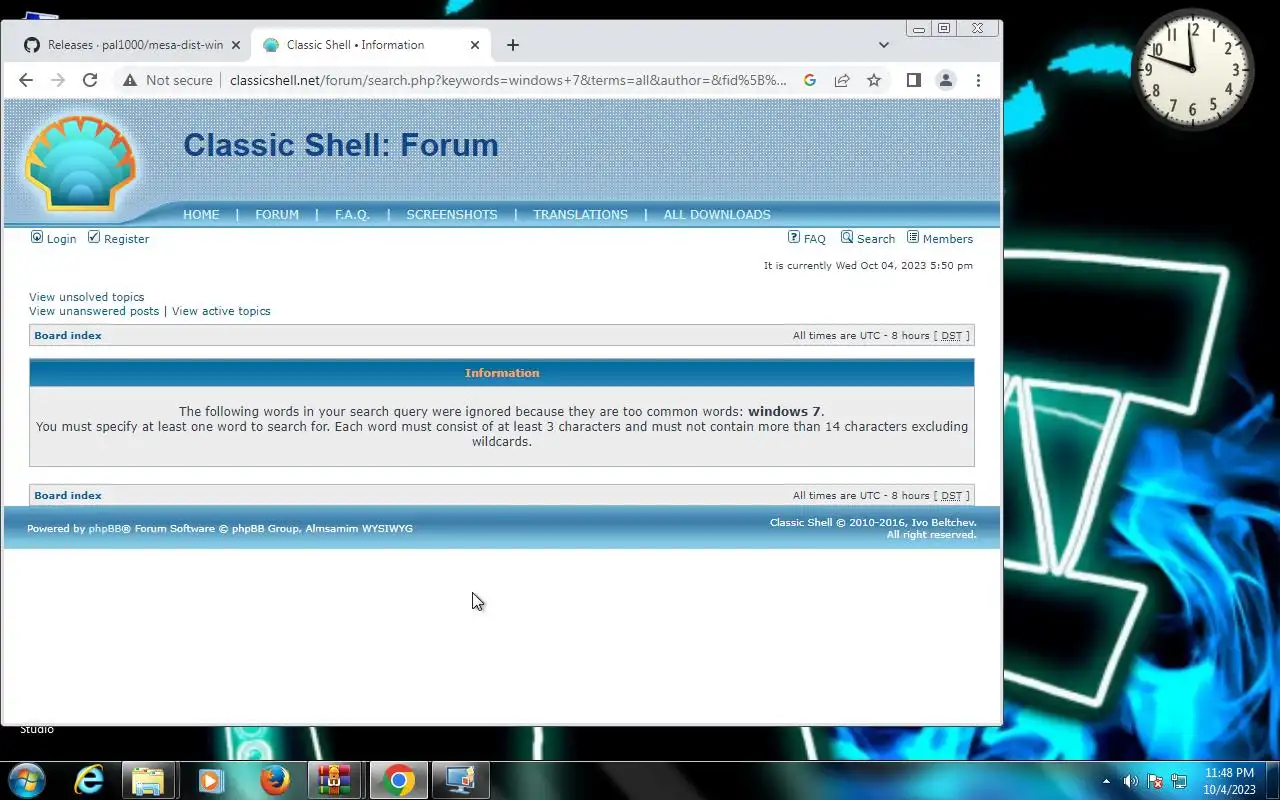Image resolution: width=1280 pixels, height=800 pixels.
Task: Open Windows Media Player in taskbar
Action: click(x=211, y=780)
